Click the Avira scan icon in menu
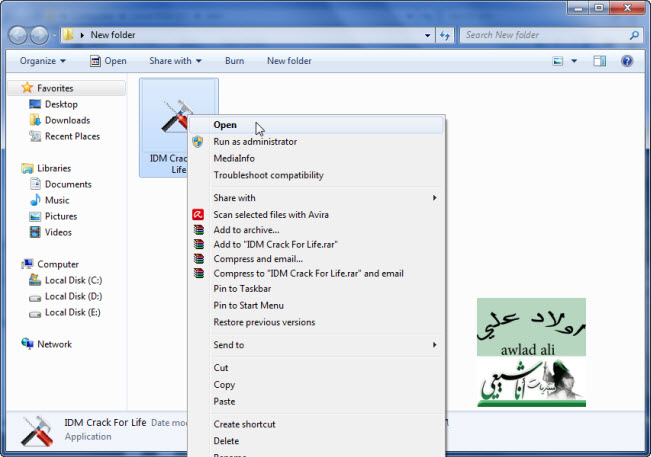 click(x=198, y=215)
